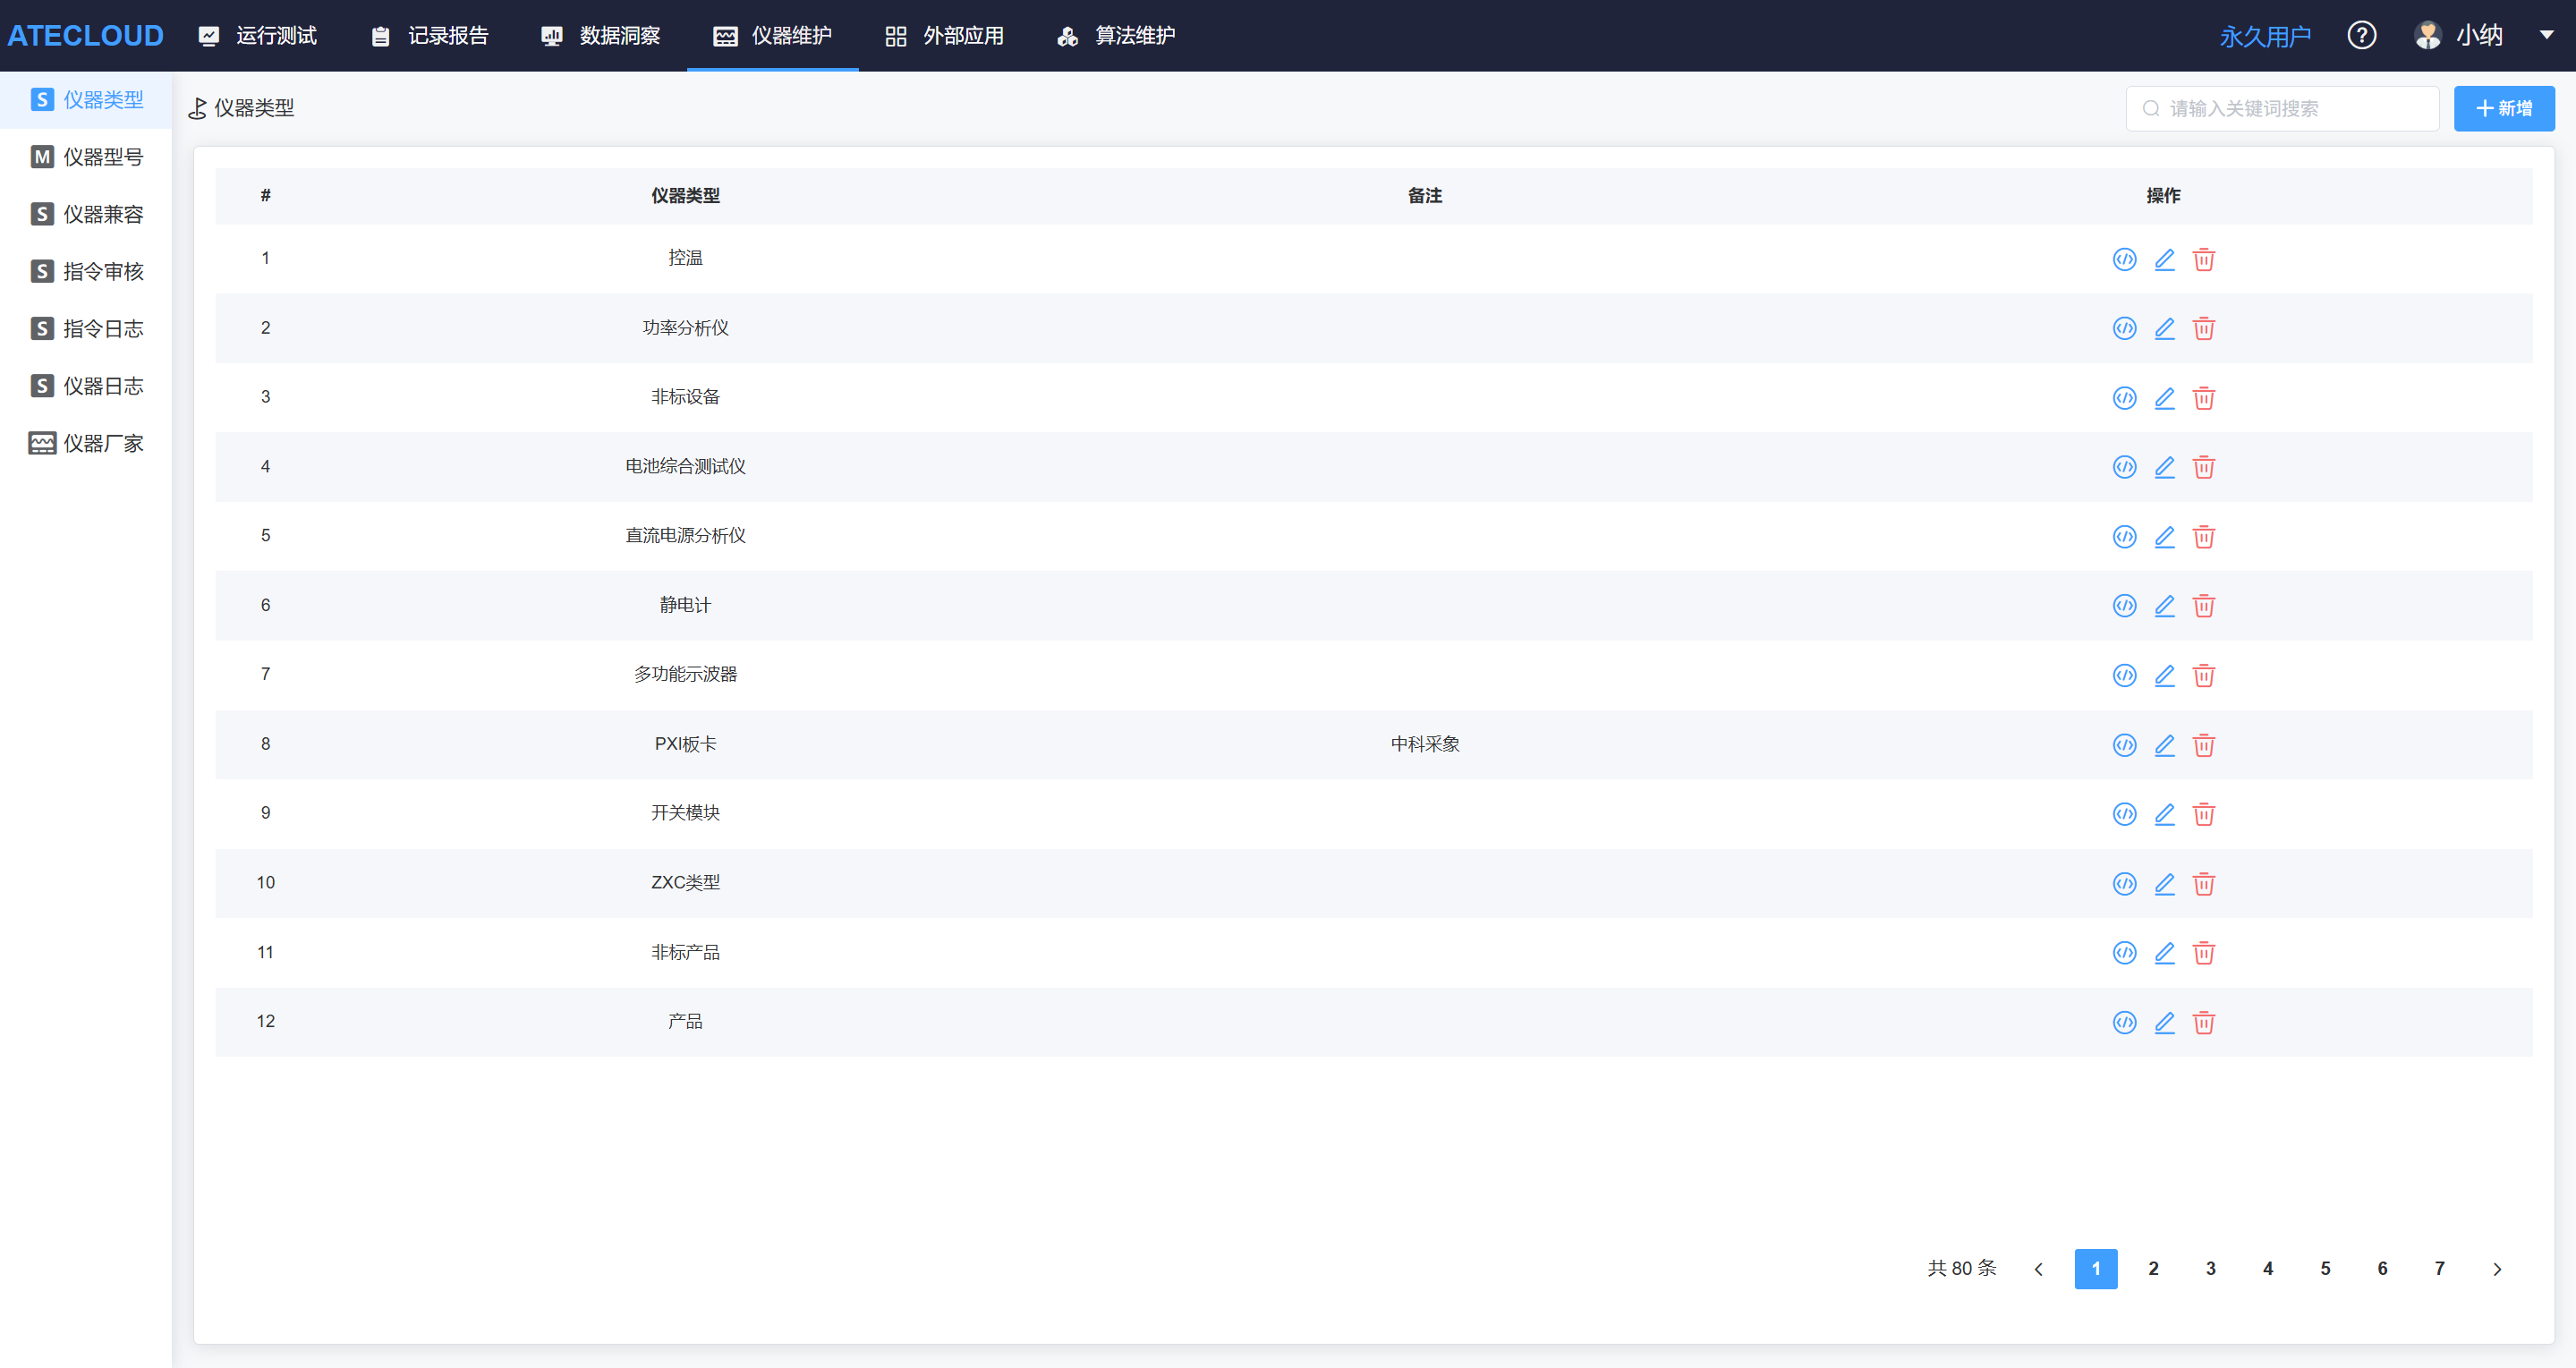Select 仪器型号 in sidebar
Viewport: 2576px width, 1368px height.
[x=86, y=157]
